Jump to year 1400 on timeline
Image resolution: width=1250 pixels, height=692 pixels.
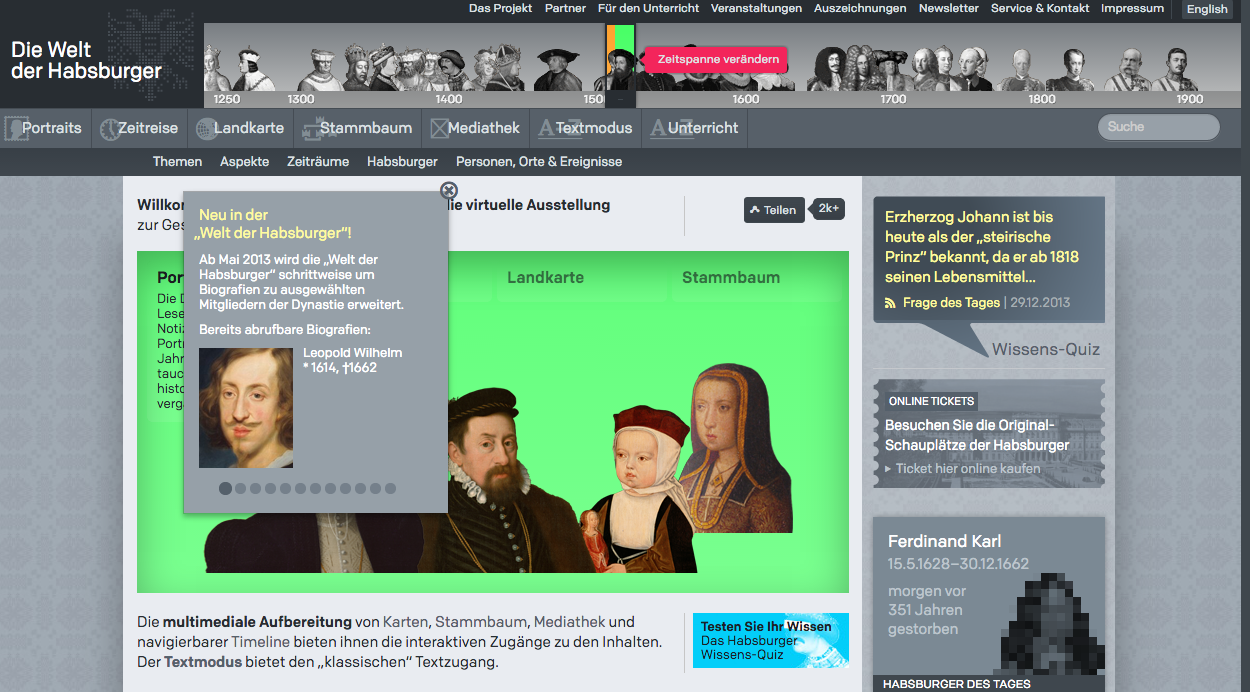pos(449,99)
